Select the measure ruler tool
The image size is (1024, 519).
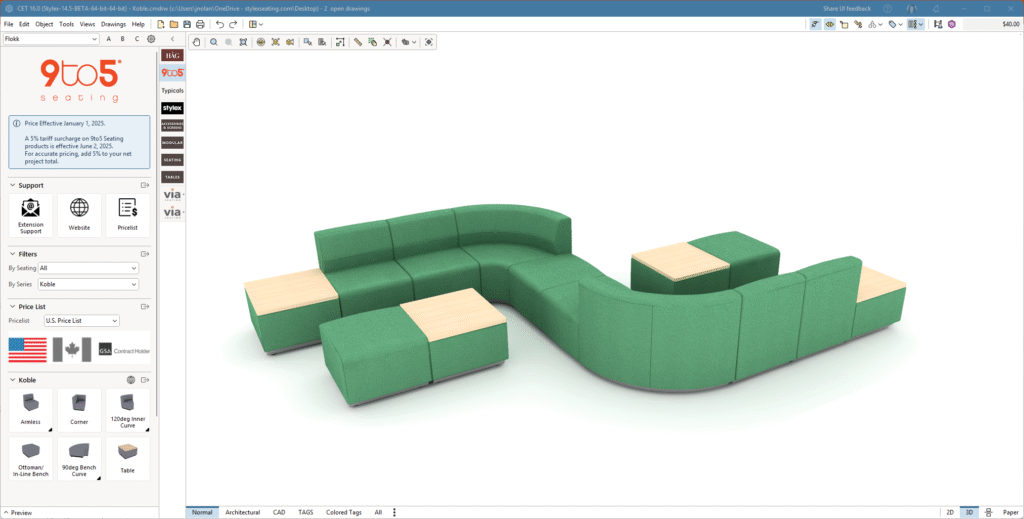click(358, 42)
